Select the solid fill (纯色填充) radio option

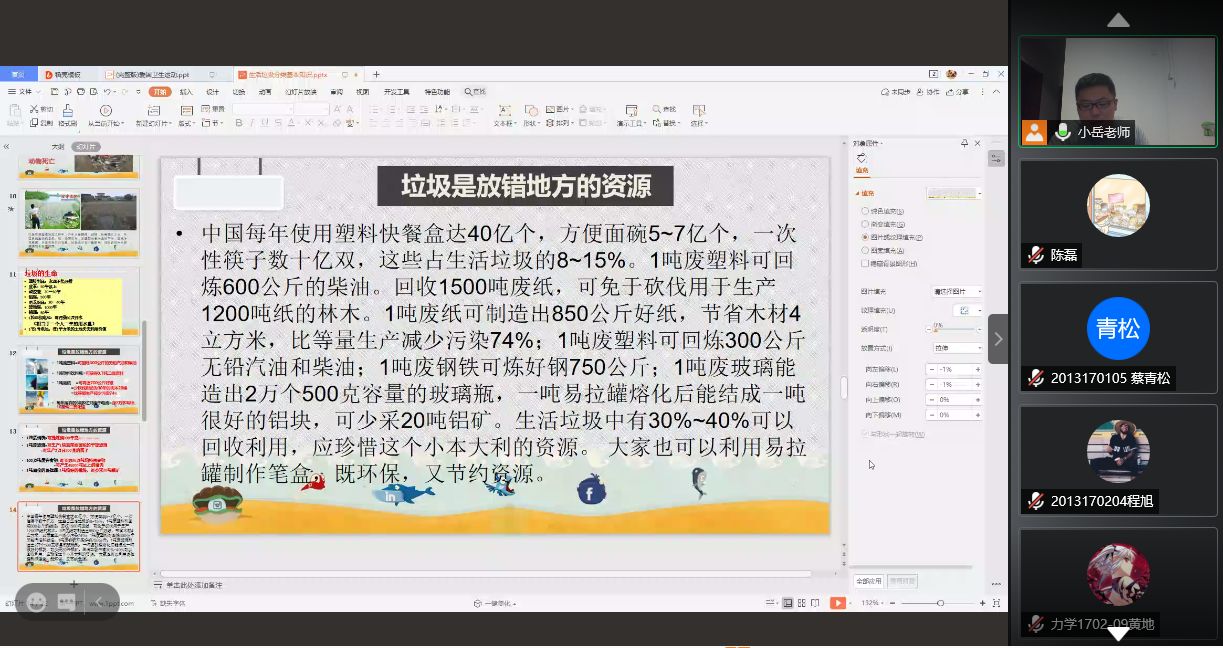(x=866, y=211)
